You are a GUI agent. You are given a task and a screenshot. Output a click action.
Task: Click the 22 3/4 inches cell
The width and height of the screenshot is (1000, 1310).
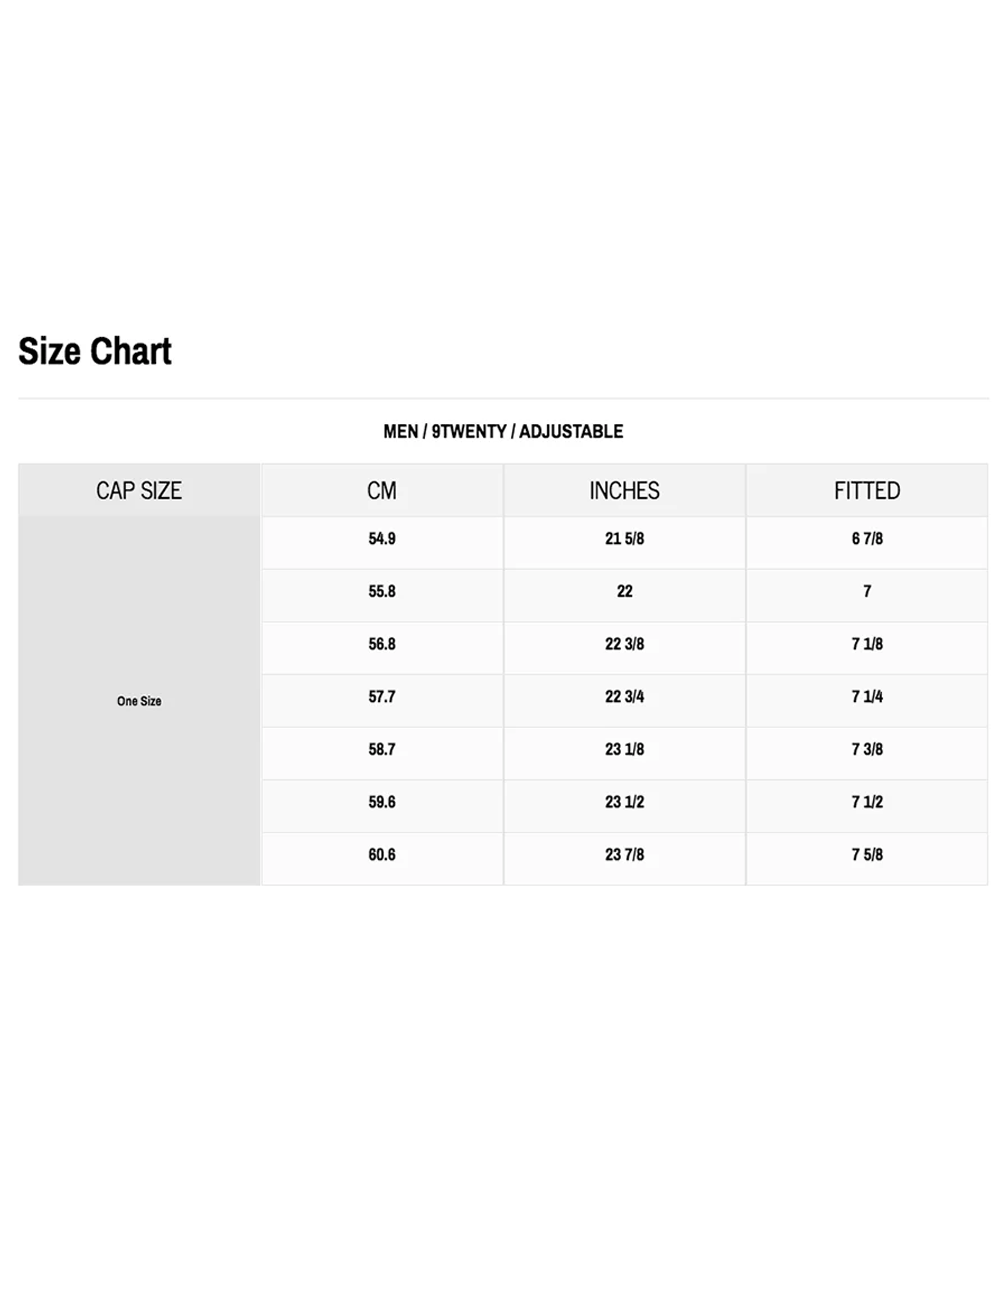(624, 697)
